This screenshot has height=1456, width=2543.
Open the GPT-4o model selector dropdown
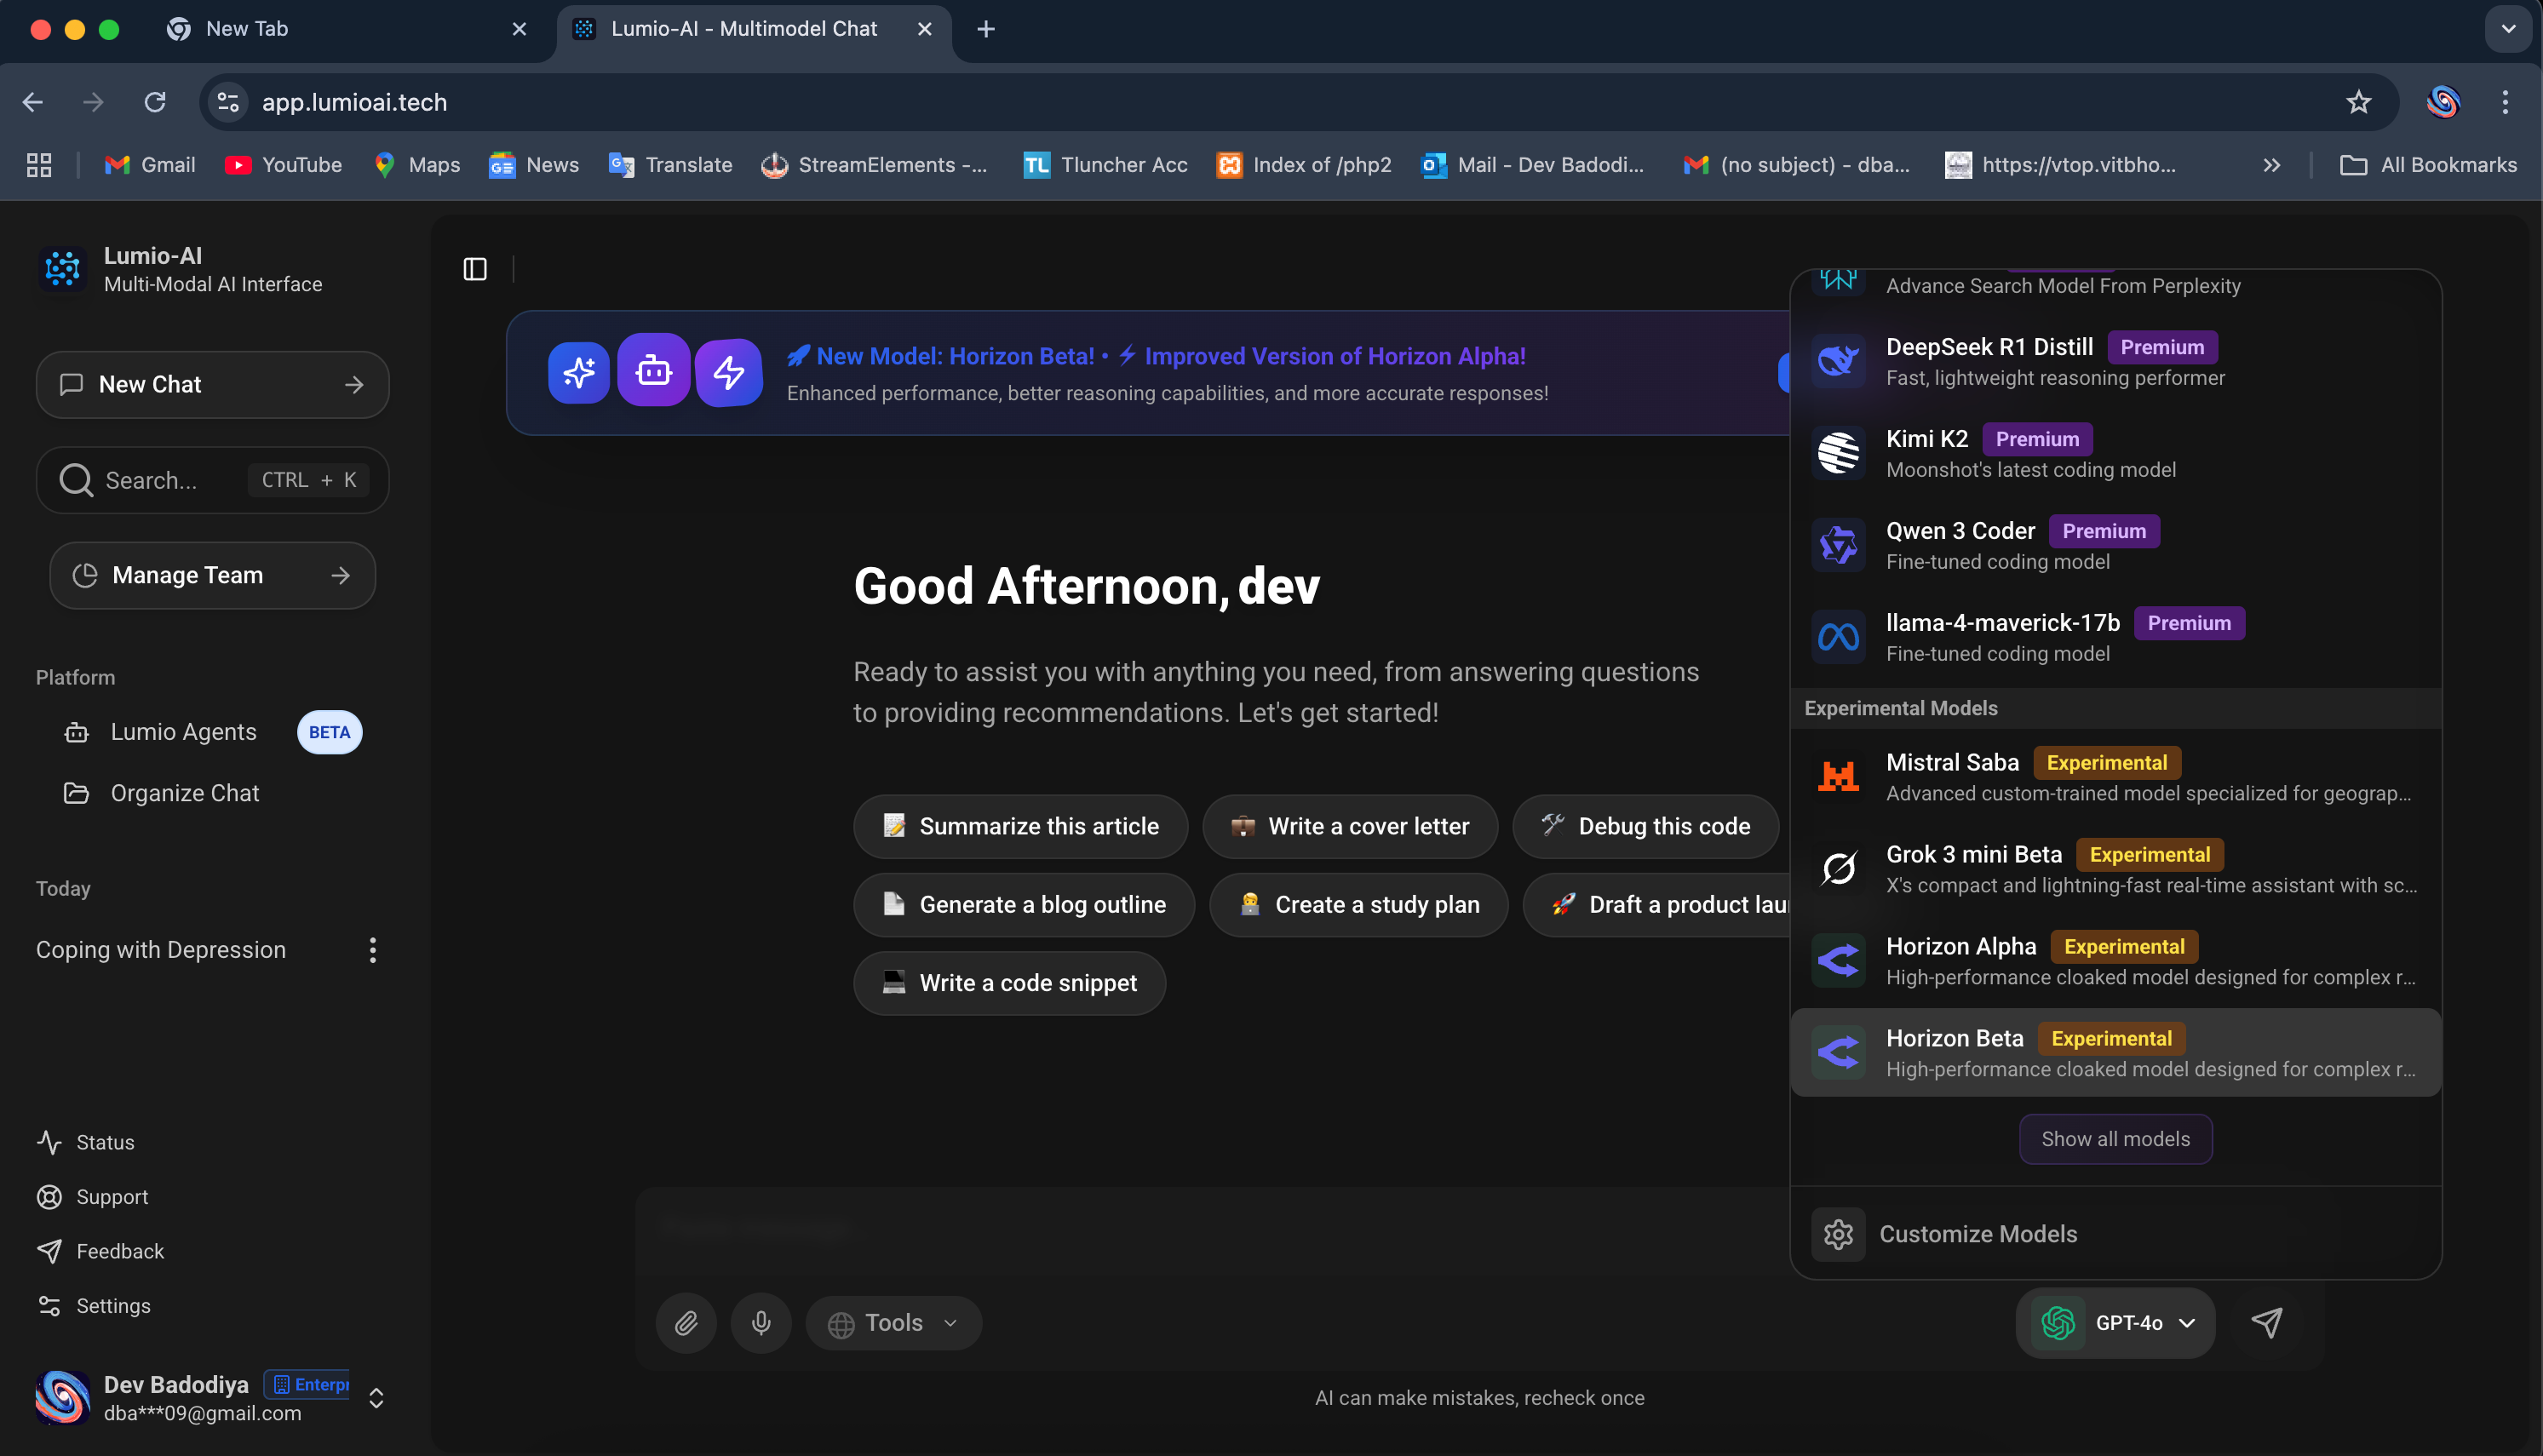pos(2116,1323)
